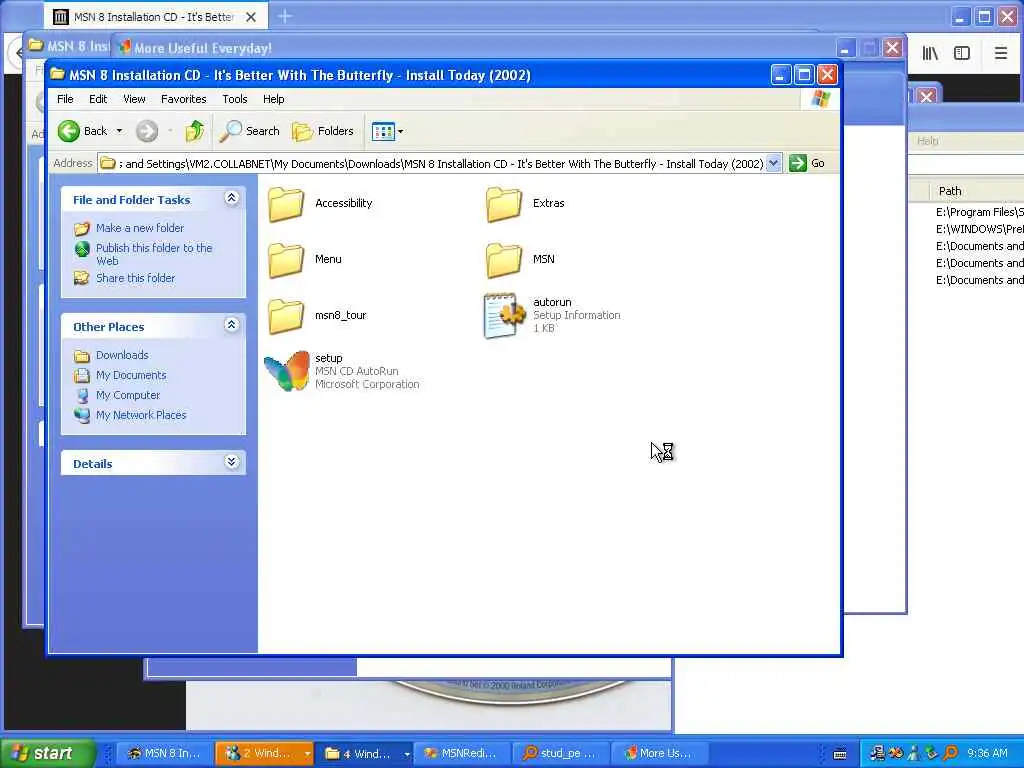Select the msn8_tour folder icon
Viewport: 1024px width, 768px height.
coord(286,316)
